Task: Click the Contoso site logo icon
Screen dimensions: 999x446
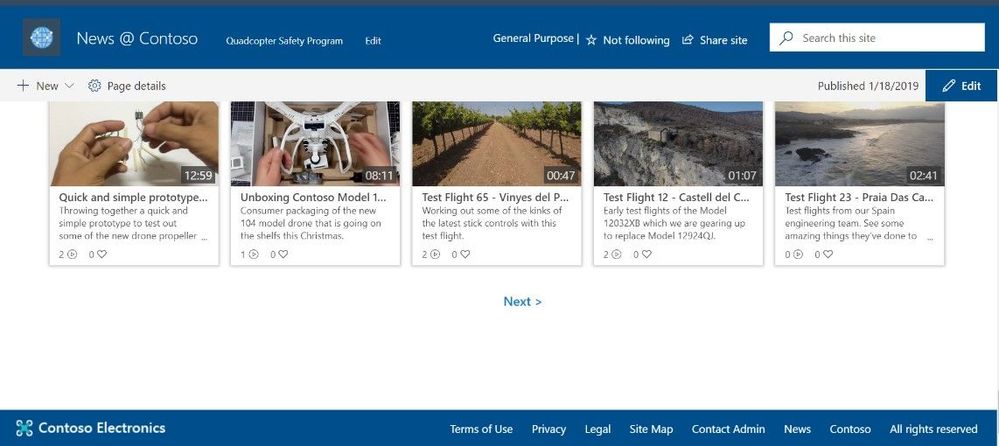Action: pos(41,38)
